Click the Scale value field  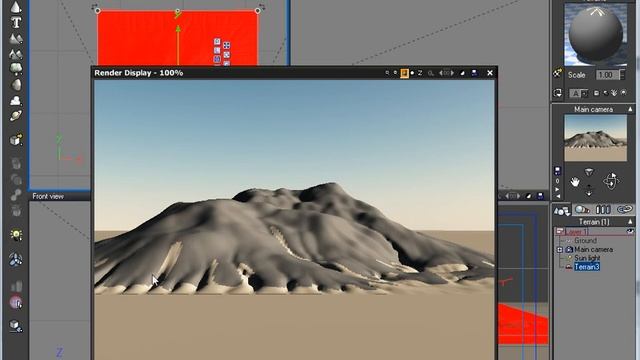(x=607, y=75)
